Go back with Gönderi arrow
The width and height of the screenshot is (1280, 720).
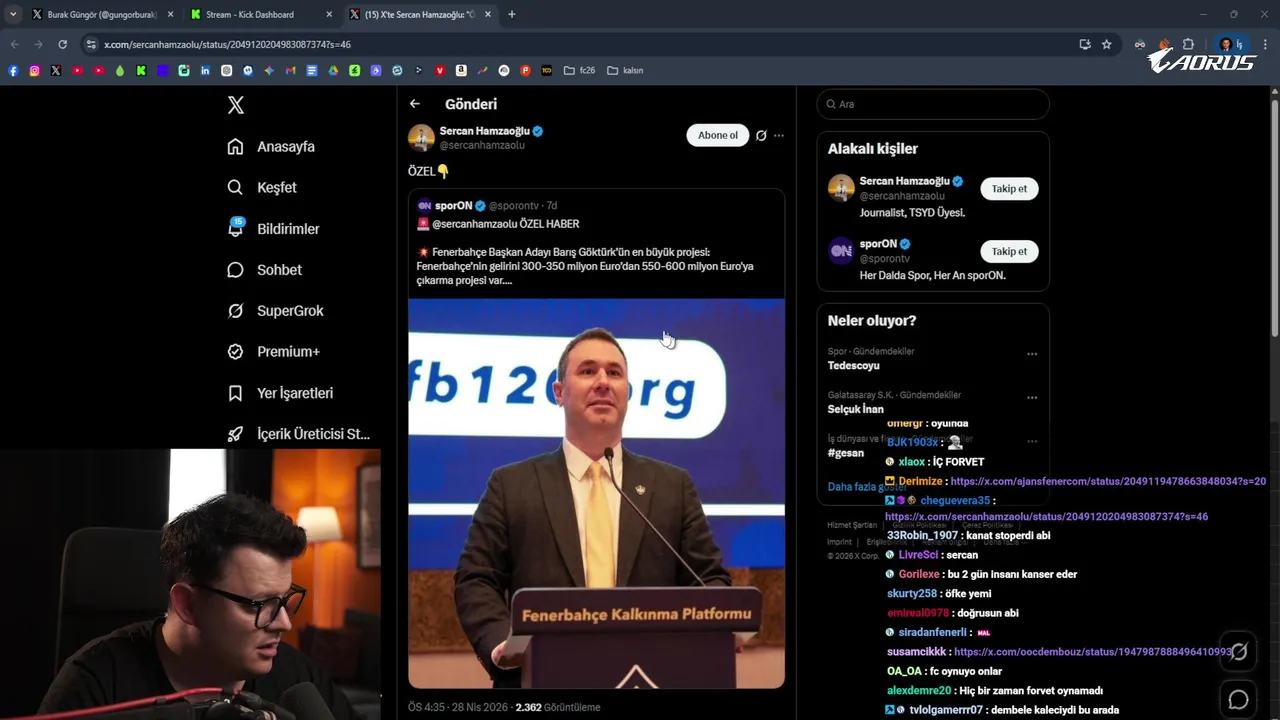(x=415, y=104)
